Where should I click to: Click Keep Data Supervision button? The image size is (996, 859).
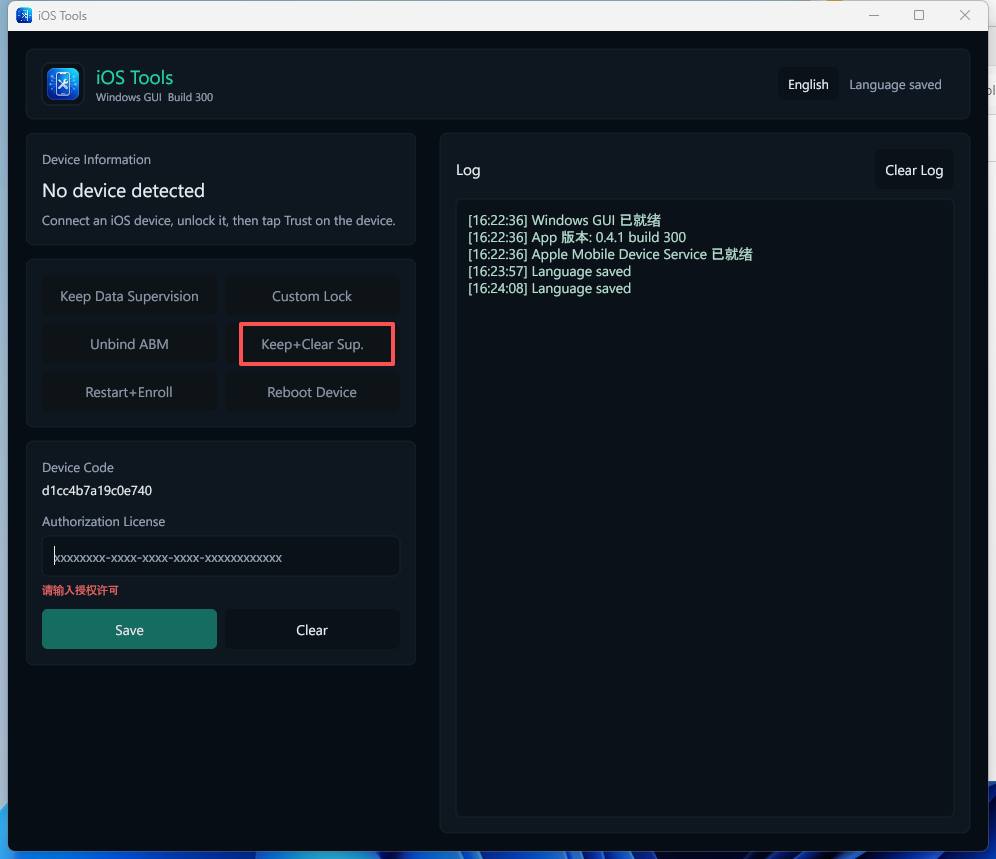[x=129, y=296]
